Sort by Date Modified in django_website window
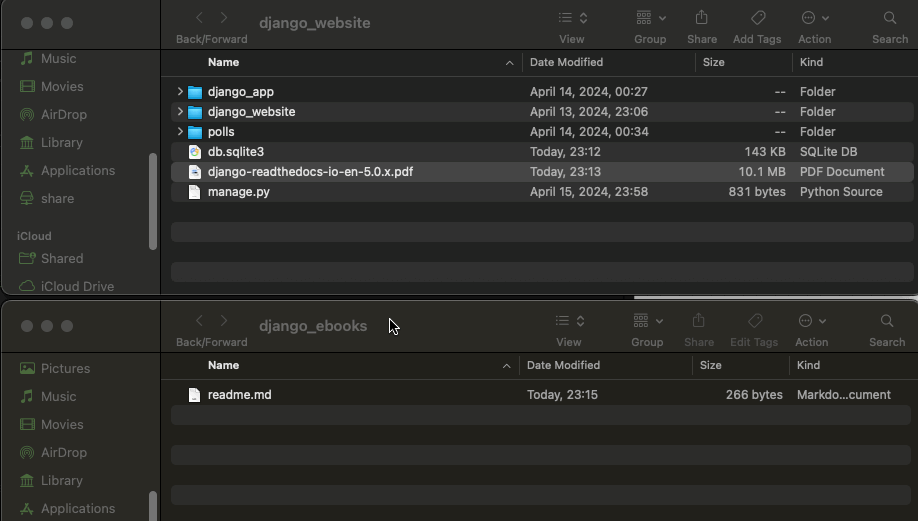This screenshot has height=521, width=918. coord(566,62)
